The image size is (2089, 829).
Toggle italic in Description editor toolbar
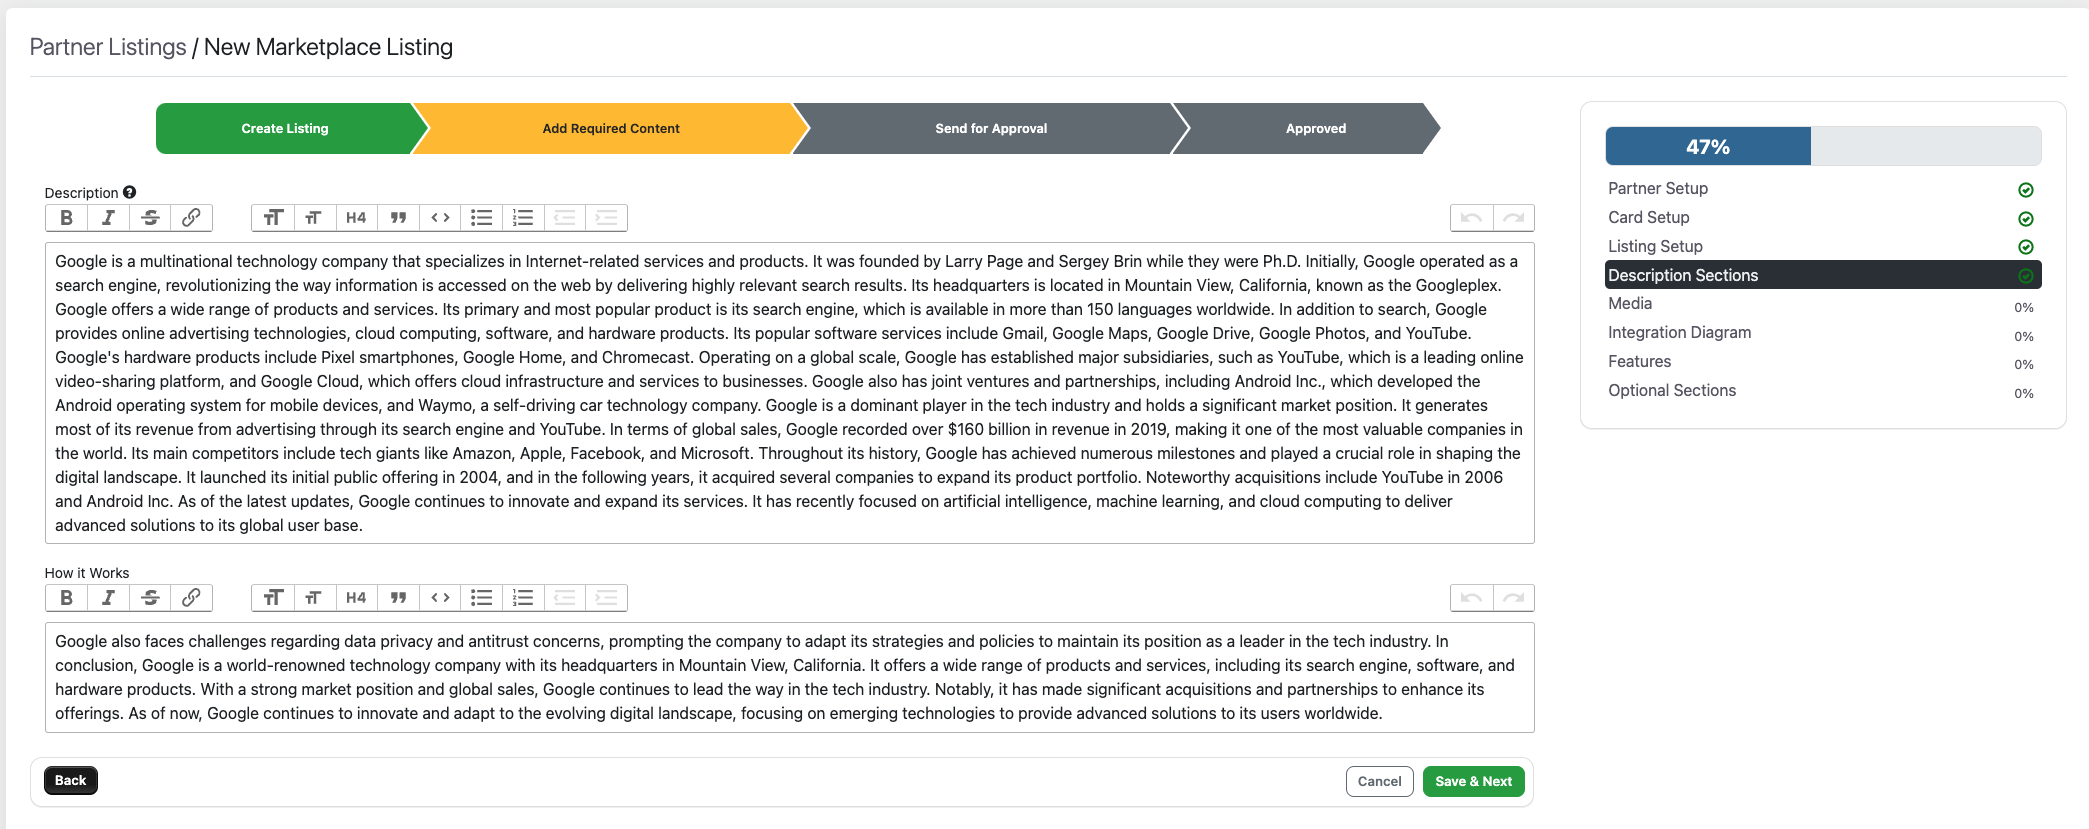pyautogui.click(x=108, y=218)
